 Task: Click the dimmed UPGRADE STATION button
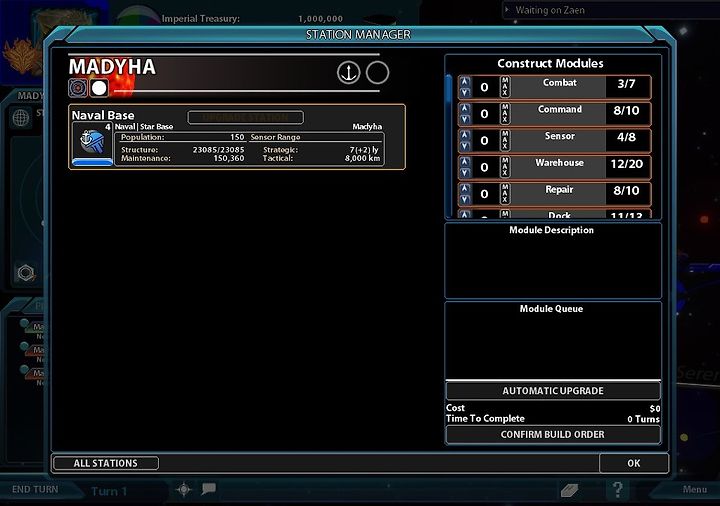[245, 118]
